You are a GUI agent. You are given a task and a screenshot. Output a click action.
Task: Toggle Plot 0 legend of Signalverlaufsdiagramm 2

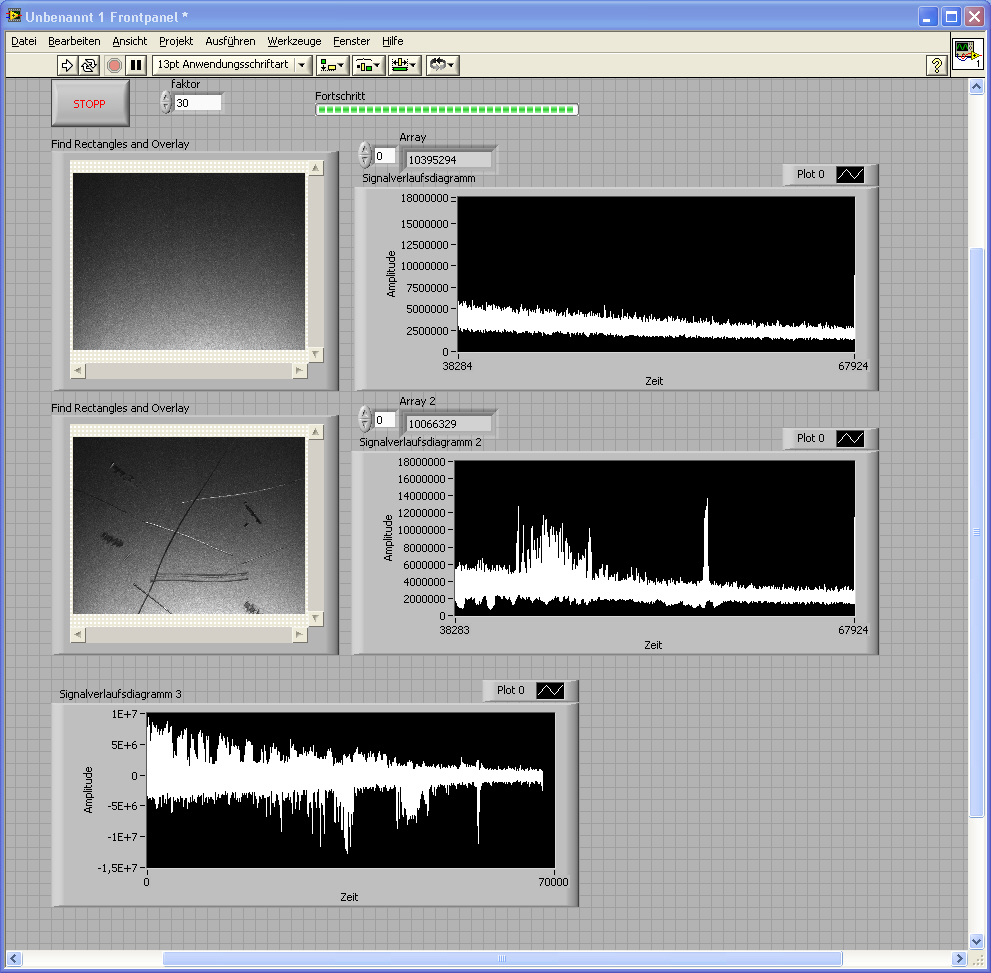click(x=850, y=439)
